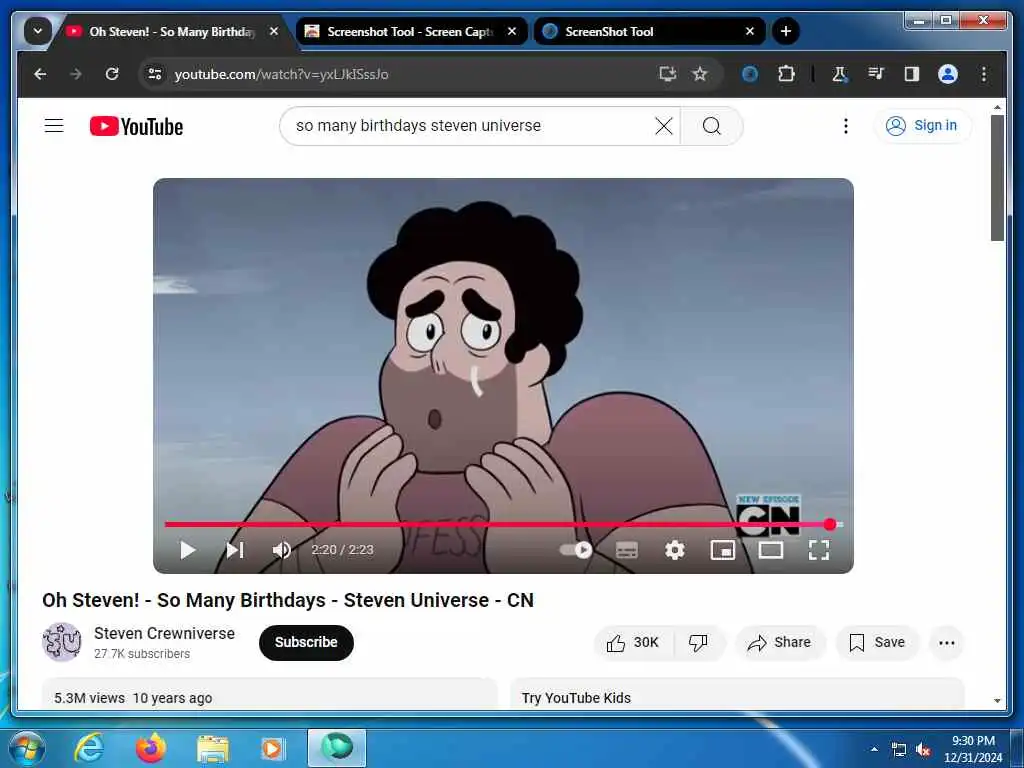The width and height of the screenshot is (1024, 768).
Task: Open Chrome Labs flask icon
Action: click(840, 74)
